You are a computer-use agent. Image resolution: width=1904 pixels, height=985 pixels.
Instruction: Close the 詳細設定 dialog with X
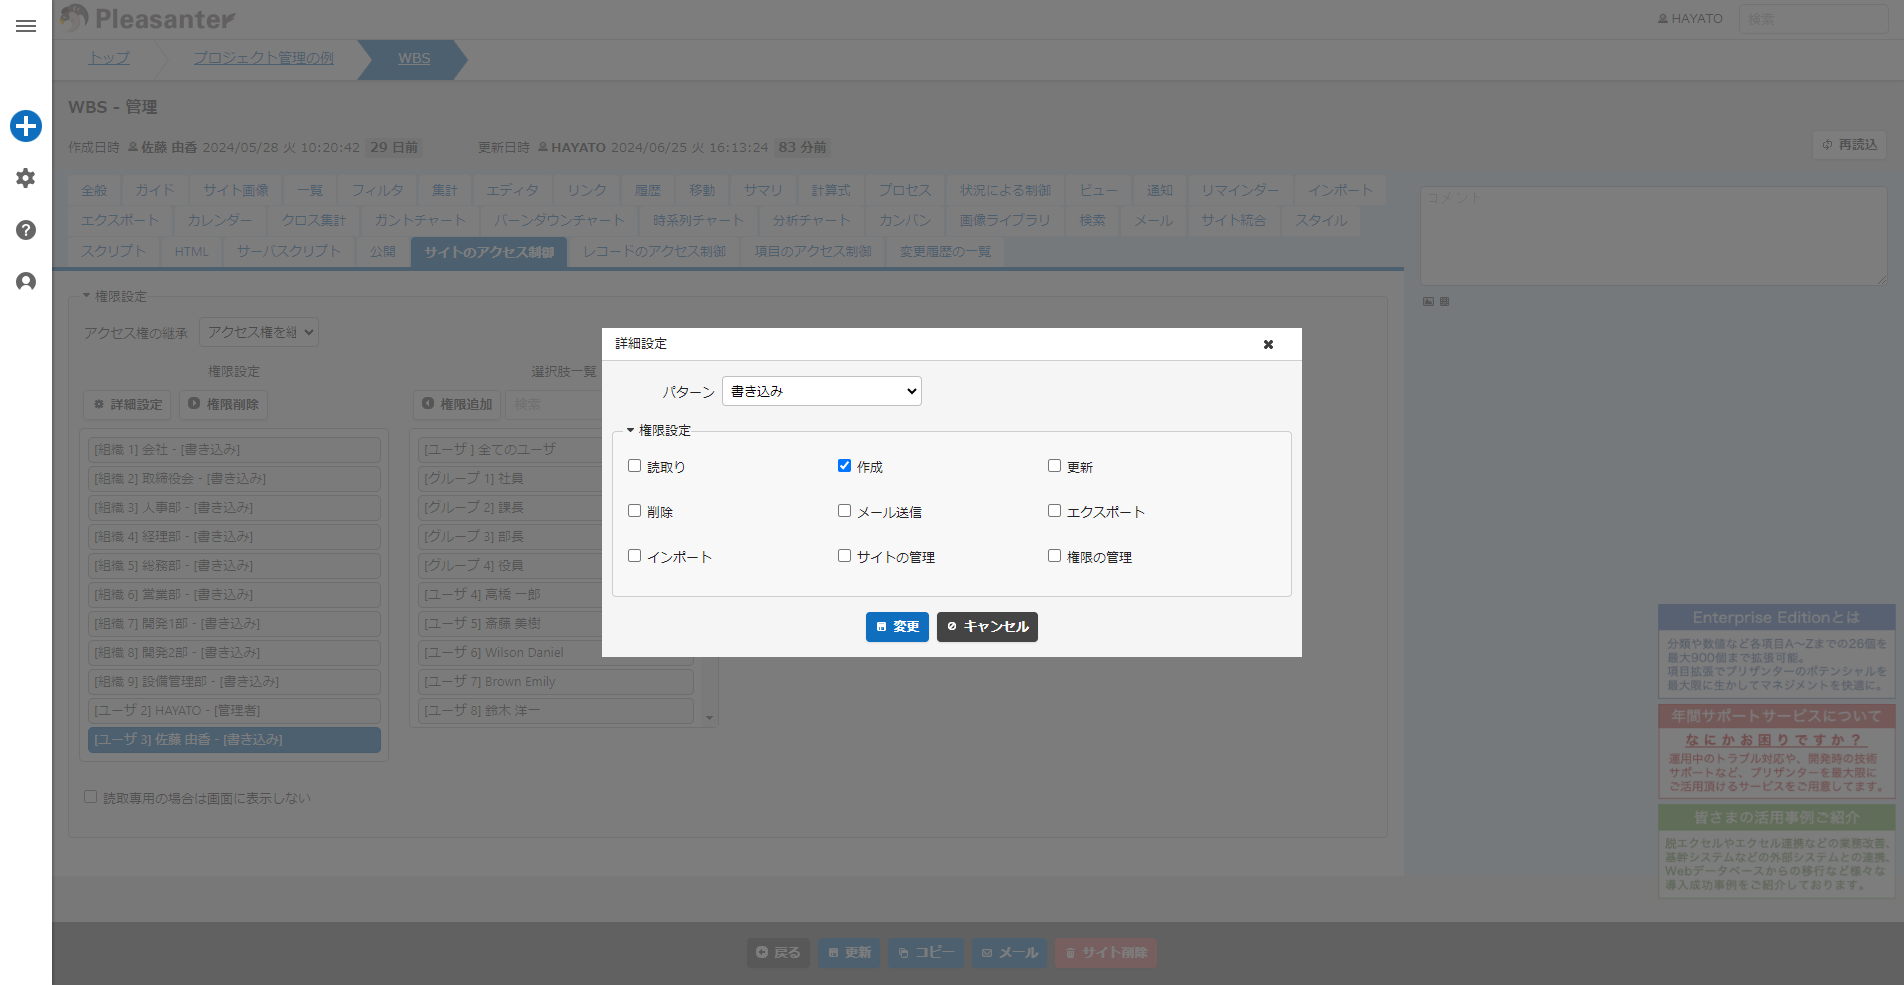point(1268,344)
